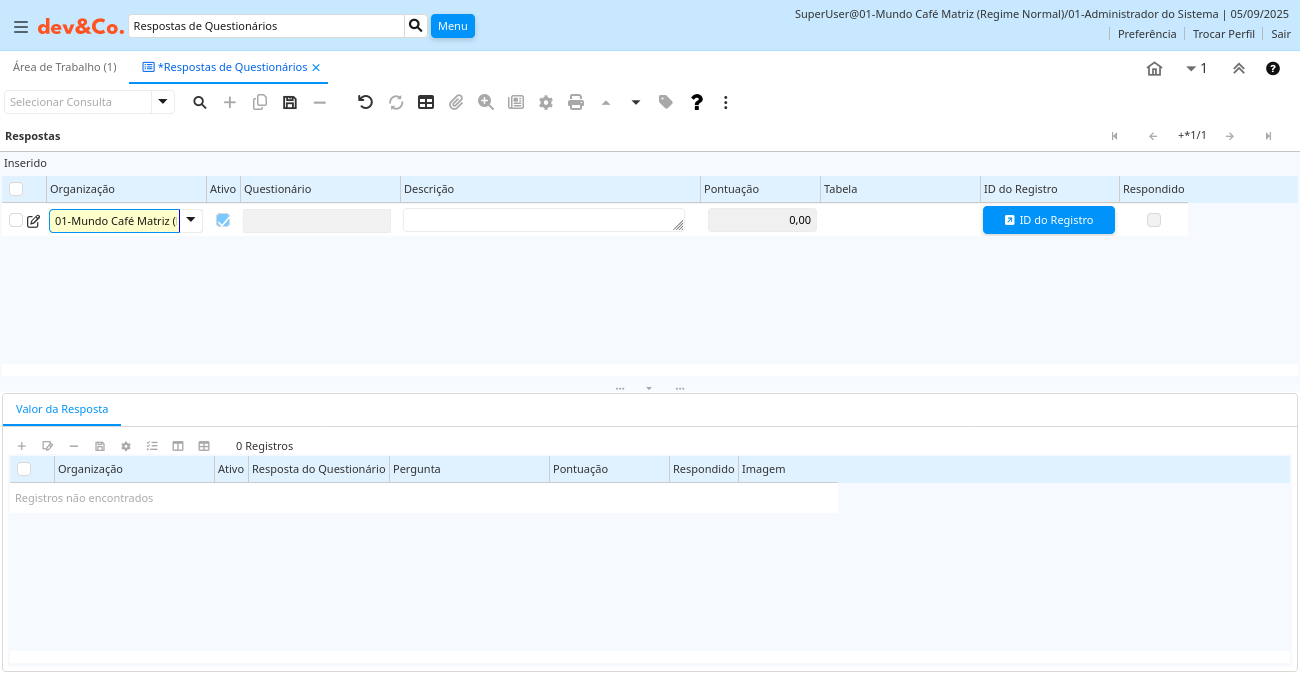
Task: Click into the Descrição text field
Action: [543, 220]
